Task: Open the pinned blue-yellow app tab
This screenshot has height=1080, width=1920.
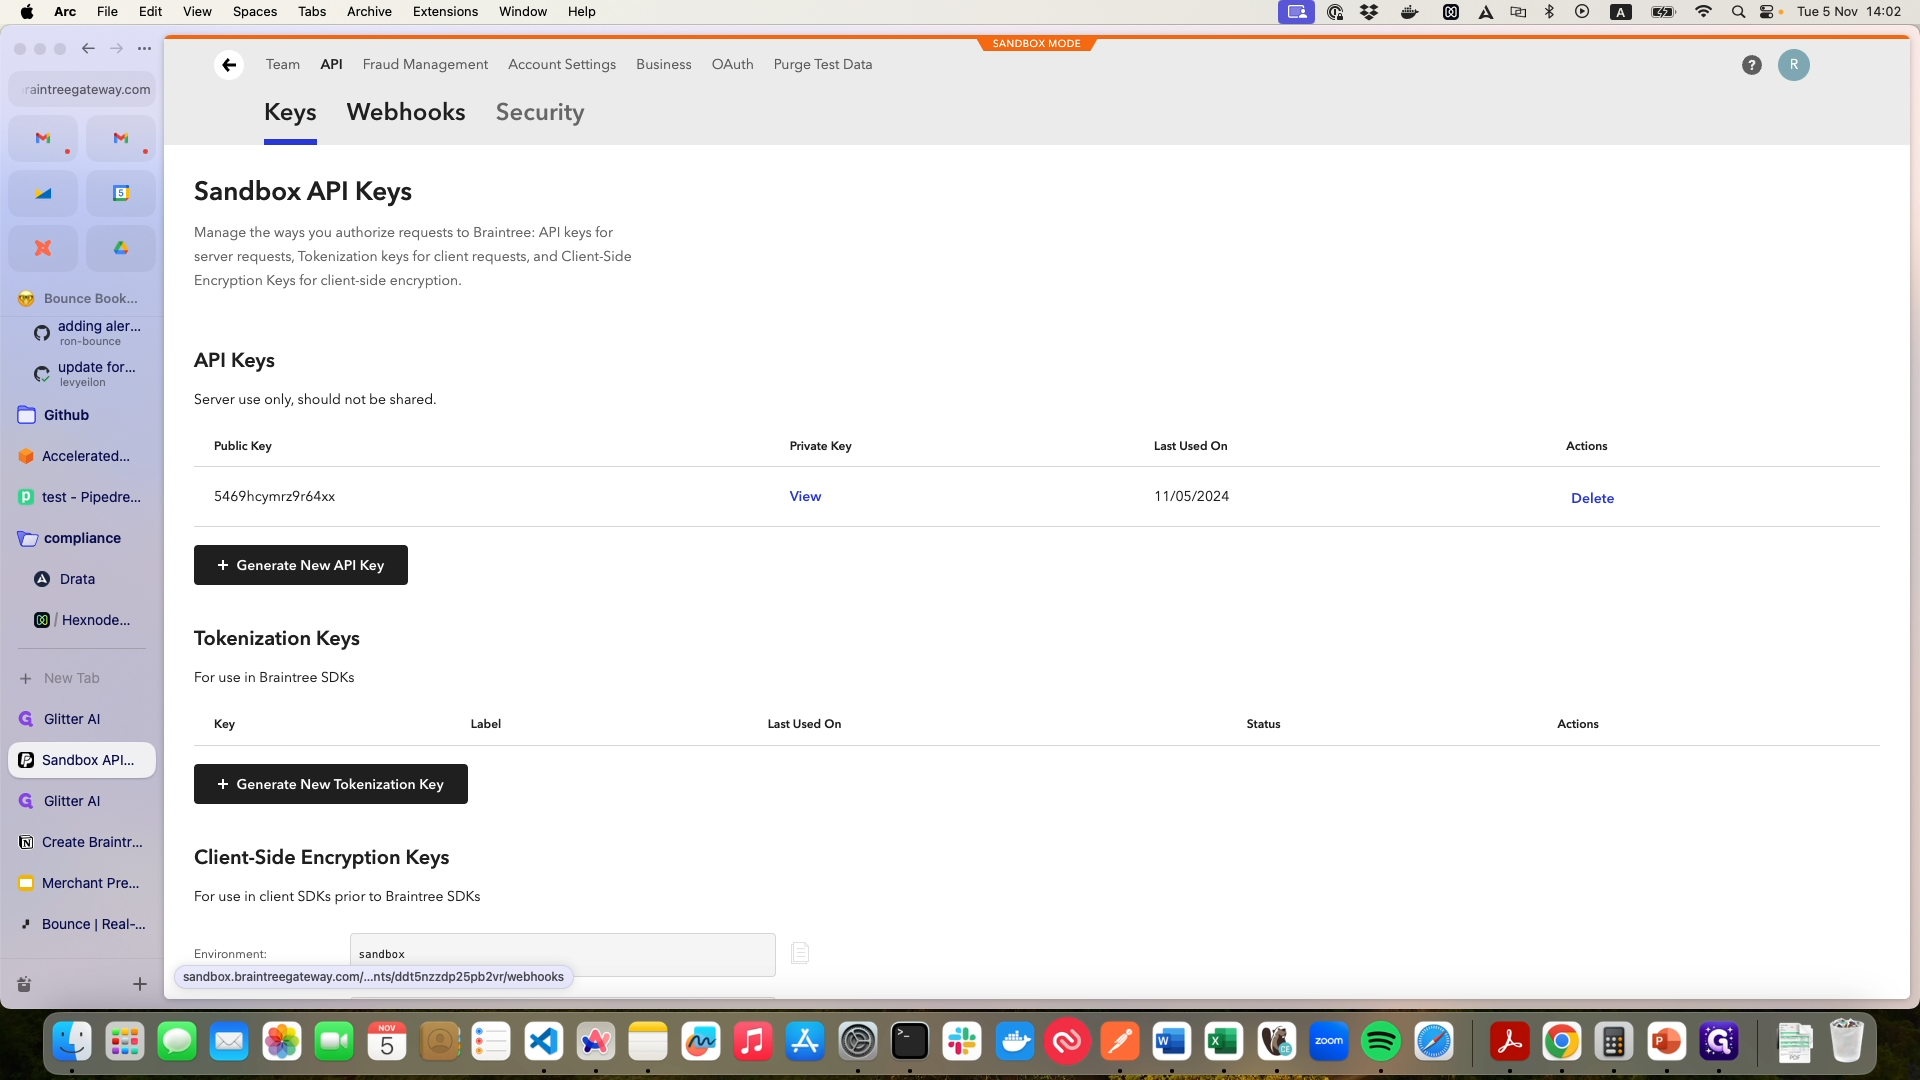Action: [x=43, y=193]
